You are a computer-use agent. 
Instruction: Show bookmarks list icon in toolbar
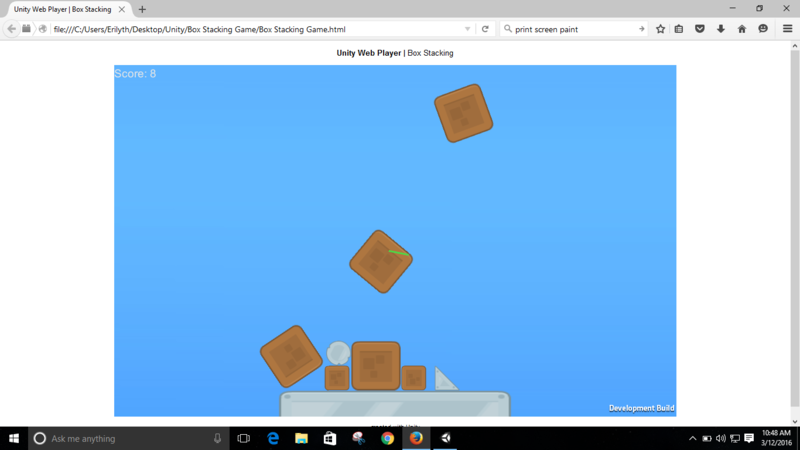679,29
